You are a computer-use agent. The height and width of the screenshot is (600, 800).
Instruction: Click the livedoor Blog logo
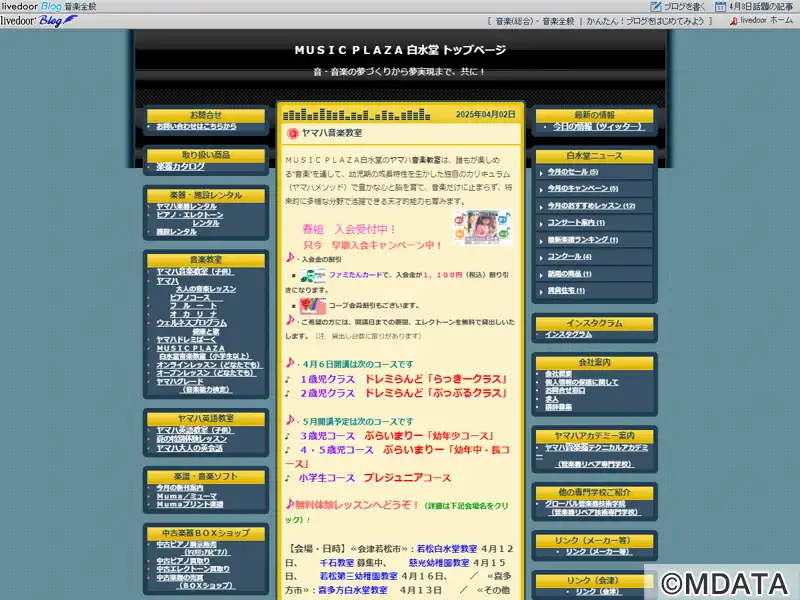[x=39, y=21]
